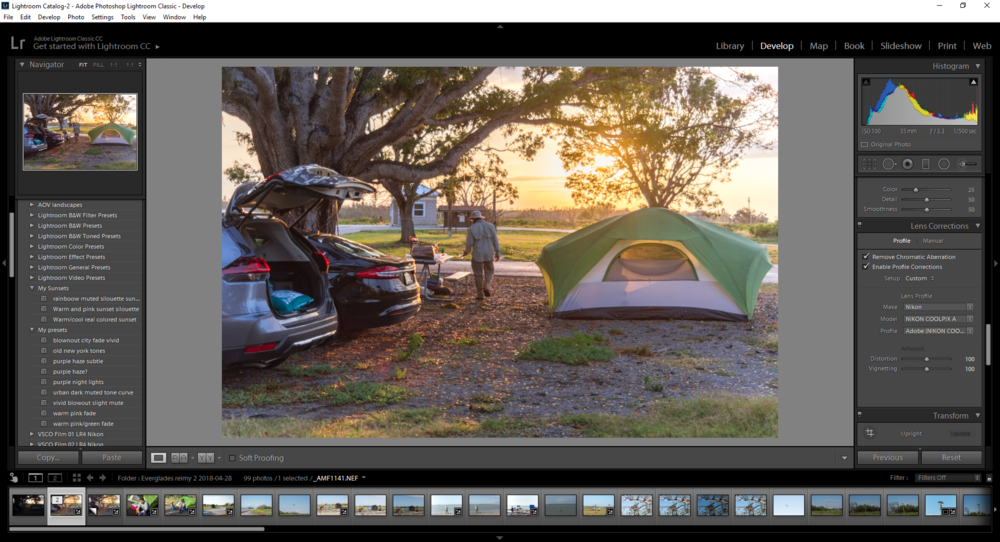Switch to the Library module
This screenshot has height=542, width=1000.
[x=729, y=46]
